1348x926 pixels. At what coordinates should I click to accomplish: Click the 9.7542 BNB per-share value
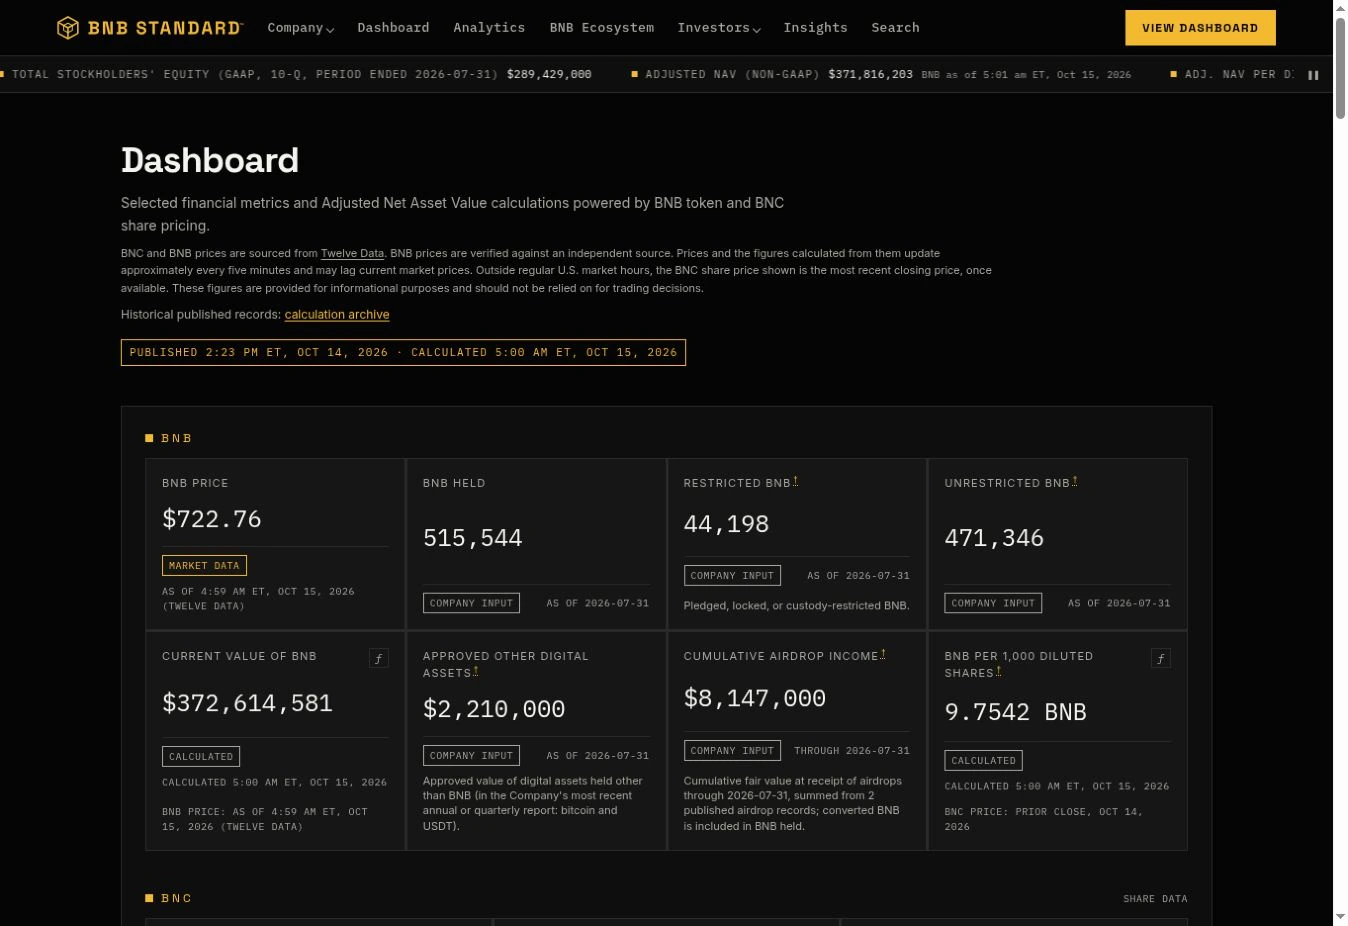pyautogui.click(x=1016, y=712)
